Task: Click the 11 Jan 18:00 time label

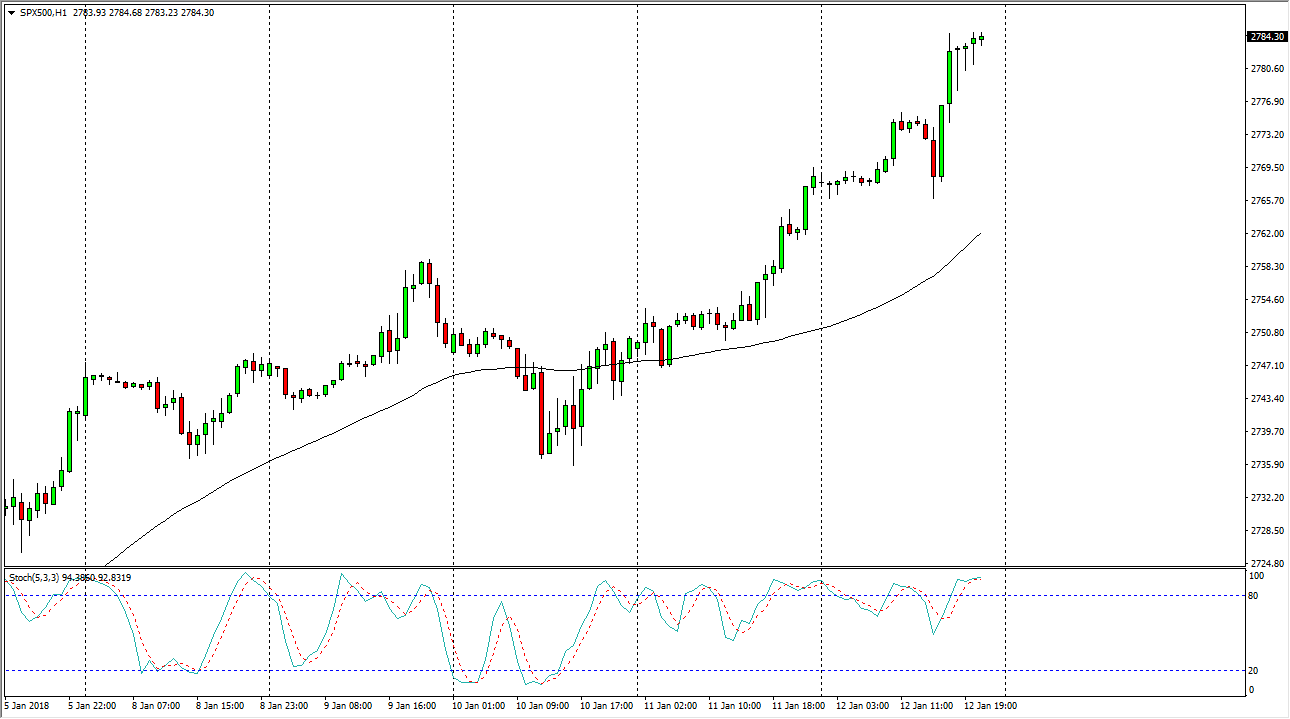Action: pyautogui.click(x=798, y=706)
